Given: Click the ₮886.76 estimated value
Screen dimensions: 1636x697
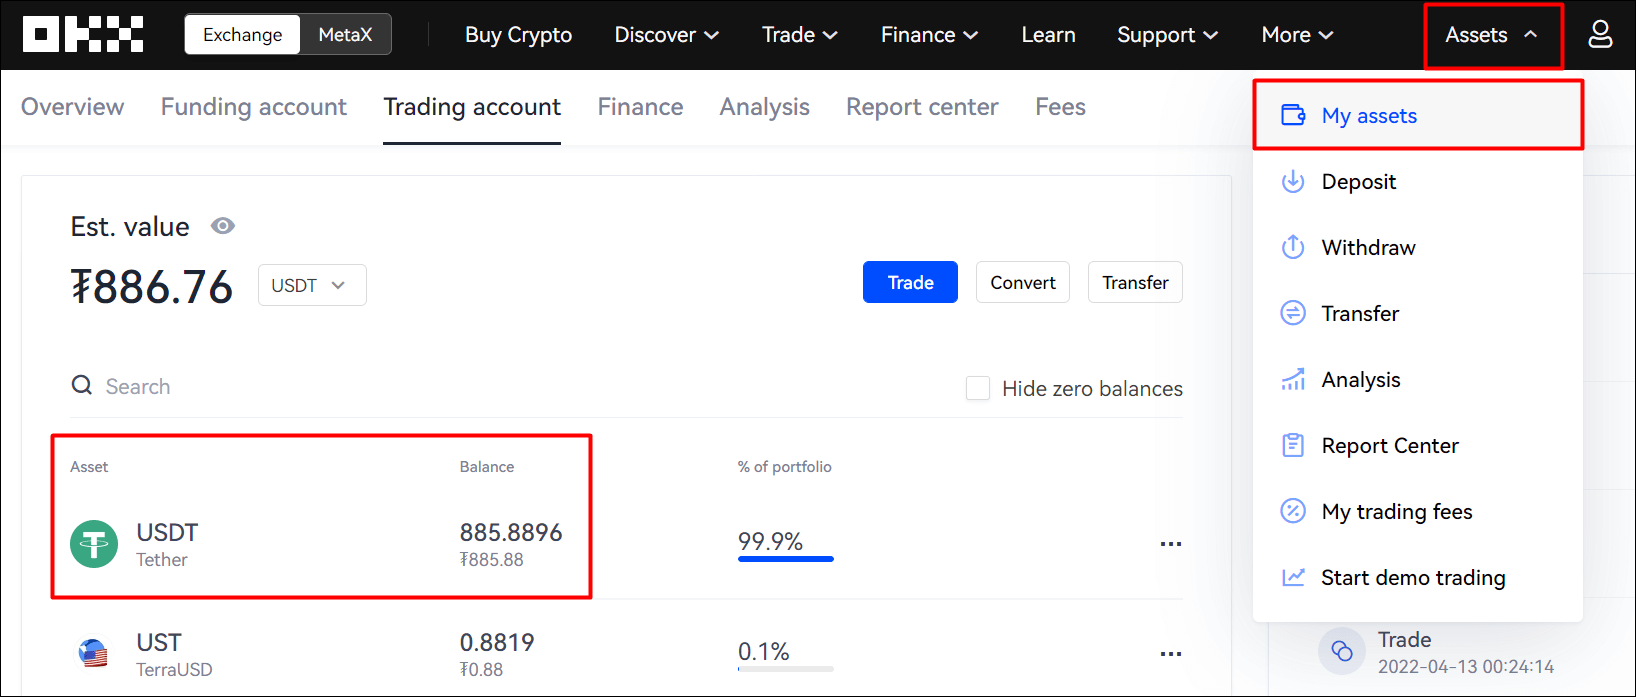Looking at the screenshot, I should (x=152, y=287).
